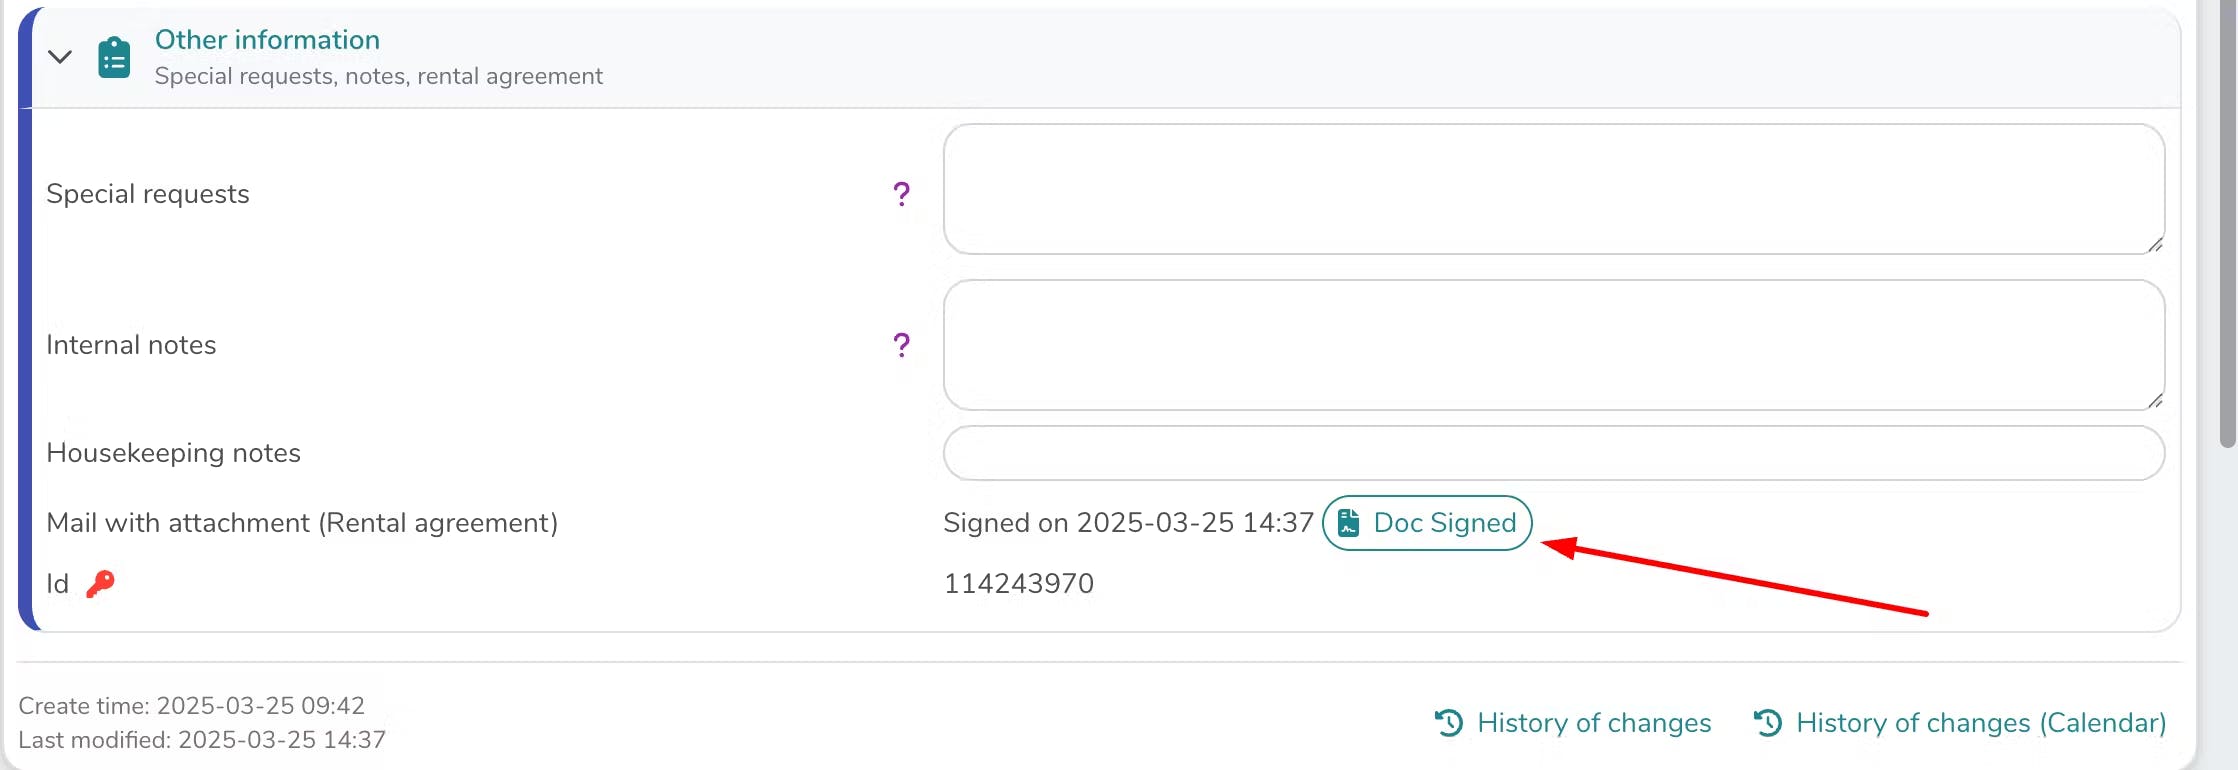The width and height of the screenshot is (2238, 770).
Task: Click the booking Id number 114243970
Action: (x=1018, y=583)
